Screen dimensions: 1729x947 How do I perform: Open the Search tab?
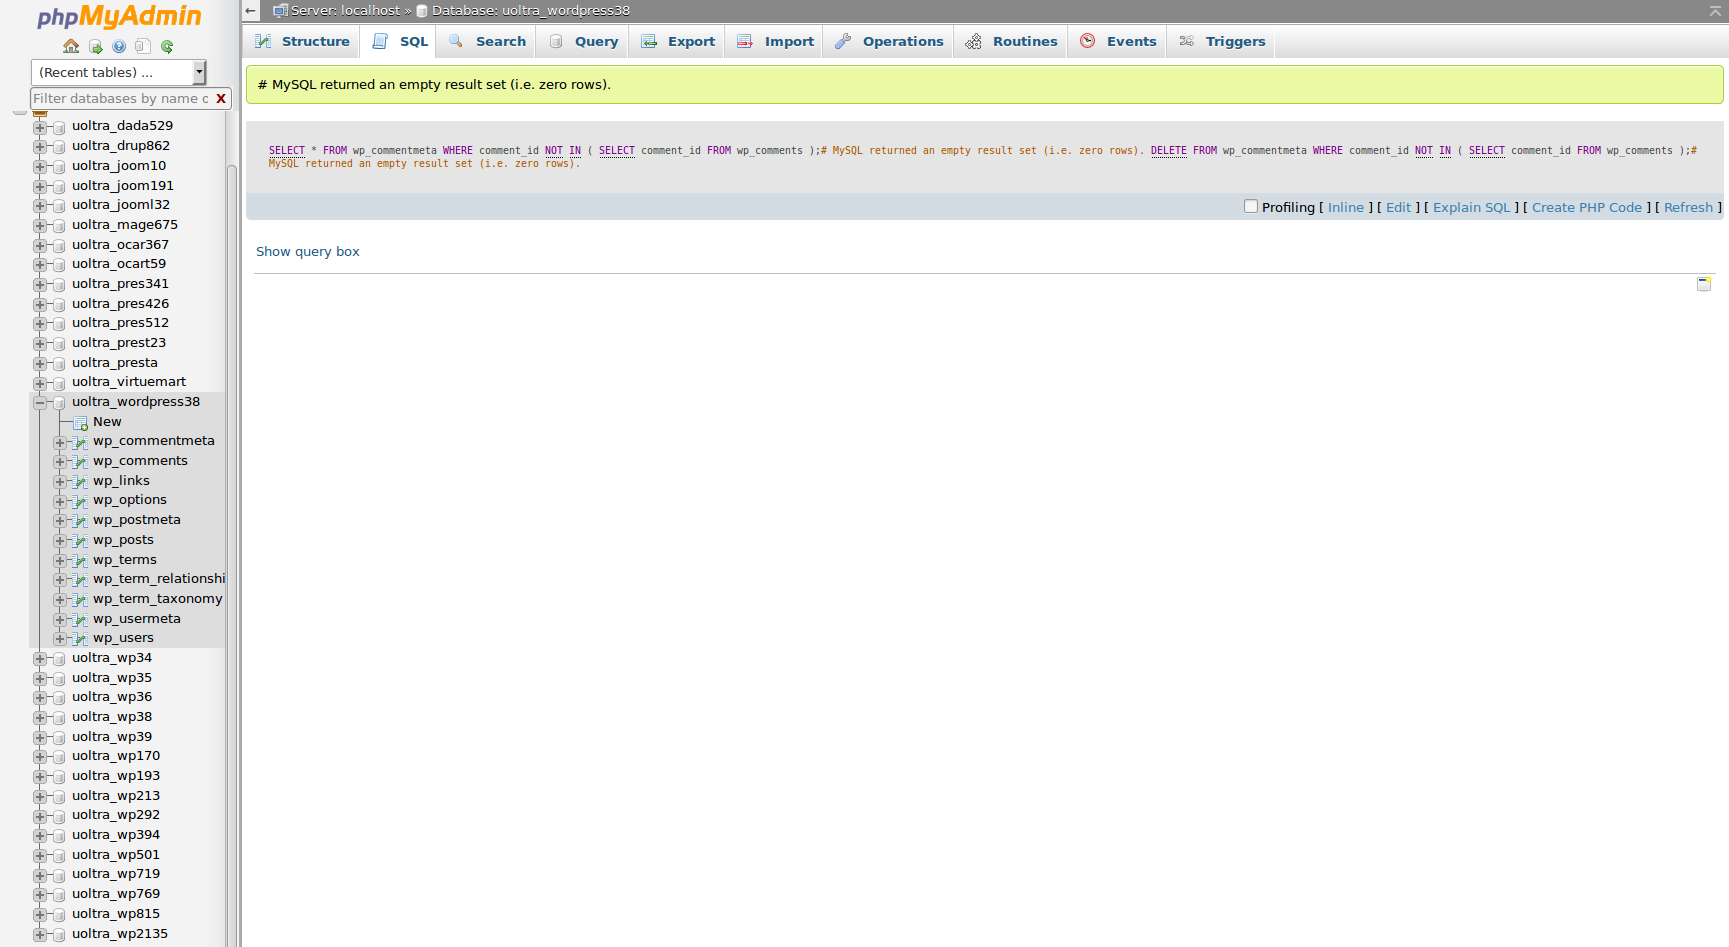pos(487,41)
